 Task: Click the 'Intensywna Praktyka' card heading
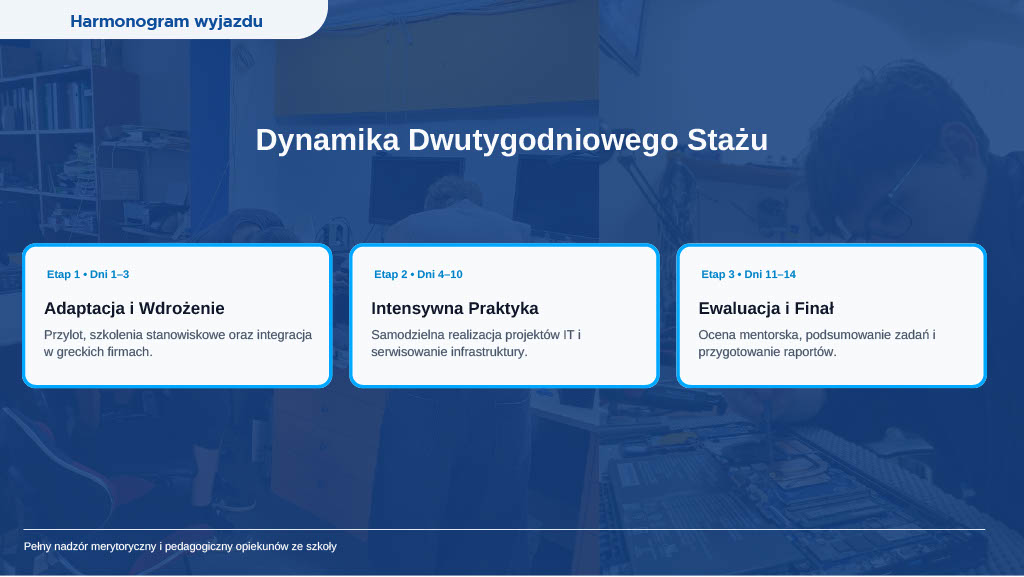(x=455, y=308)
